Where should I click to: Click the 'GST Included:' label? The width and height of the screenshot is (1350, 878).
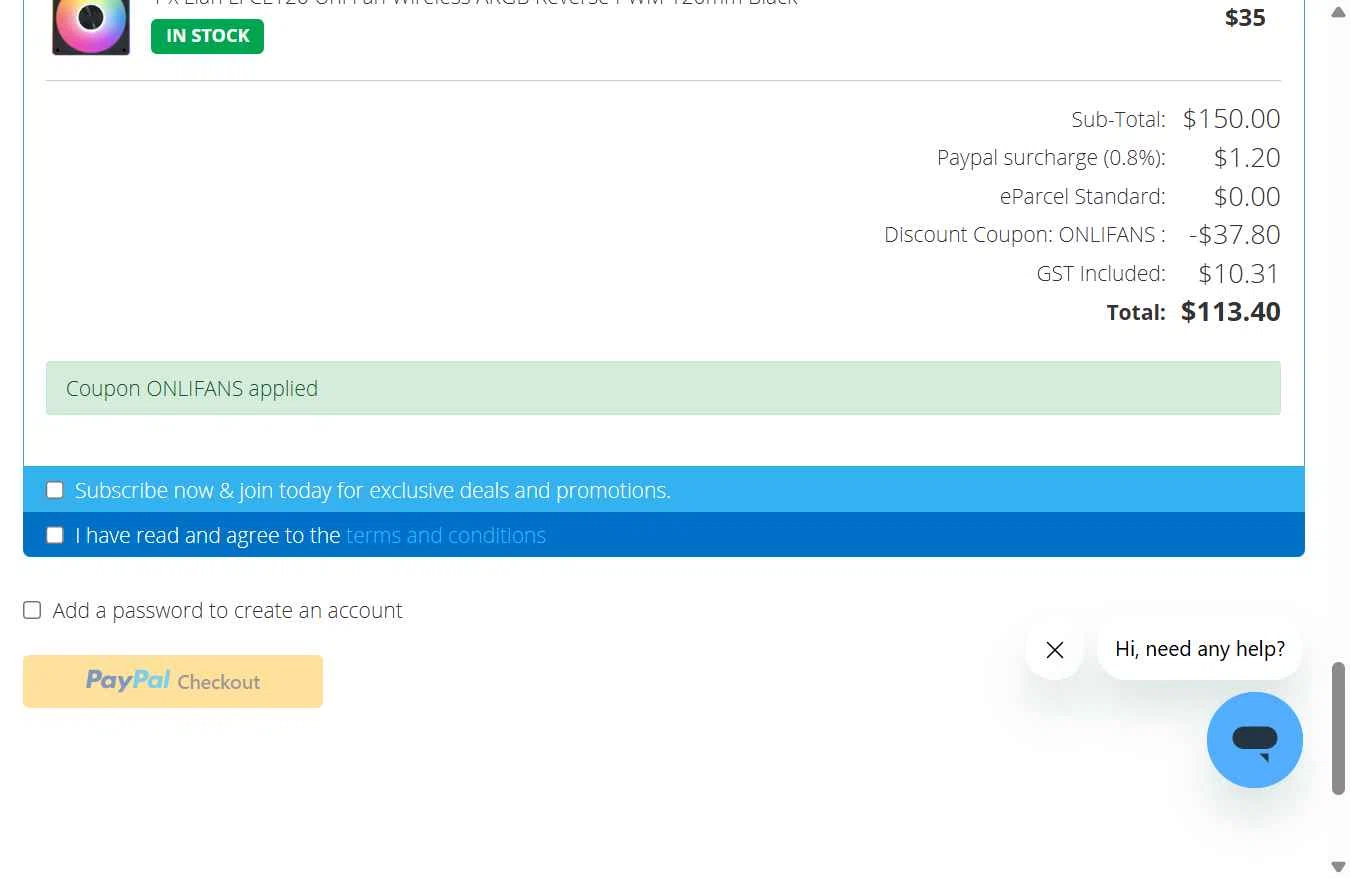click(1101, 273)
